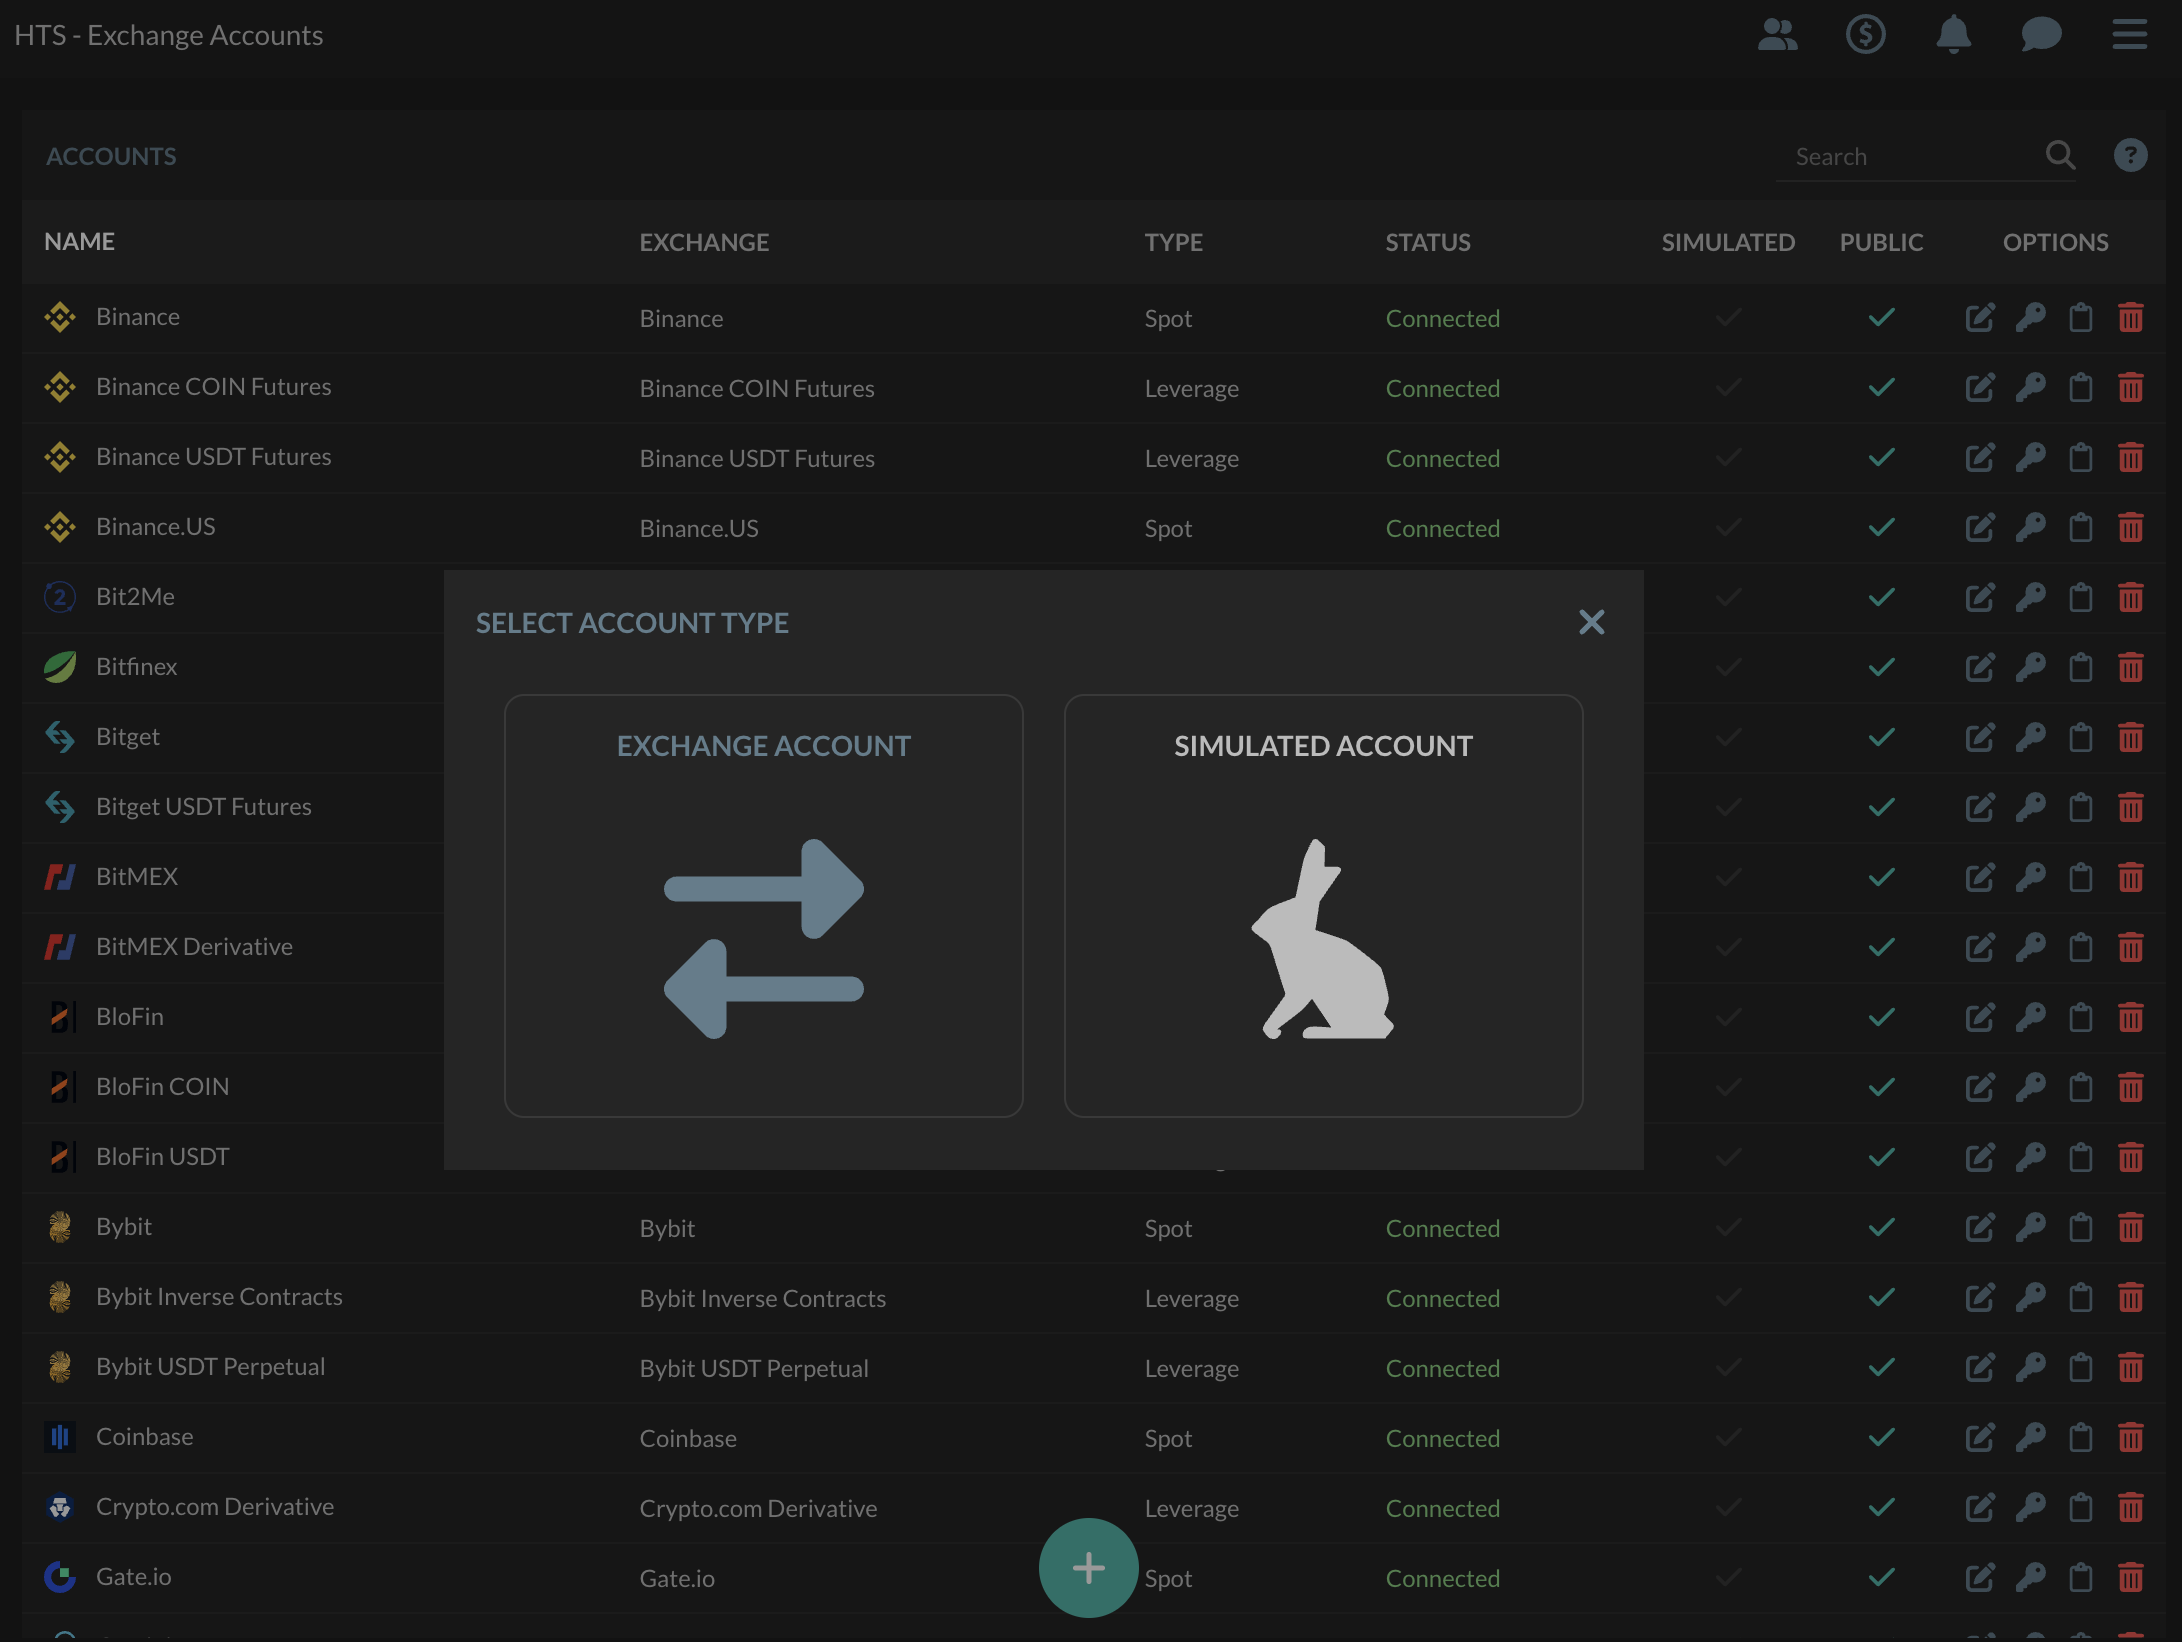Open the dollar balance icon

(1865, 34)
